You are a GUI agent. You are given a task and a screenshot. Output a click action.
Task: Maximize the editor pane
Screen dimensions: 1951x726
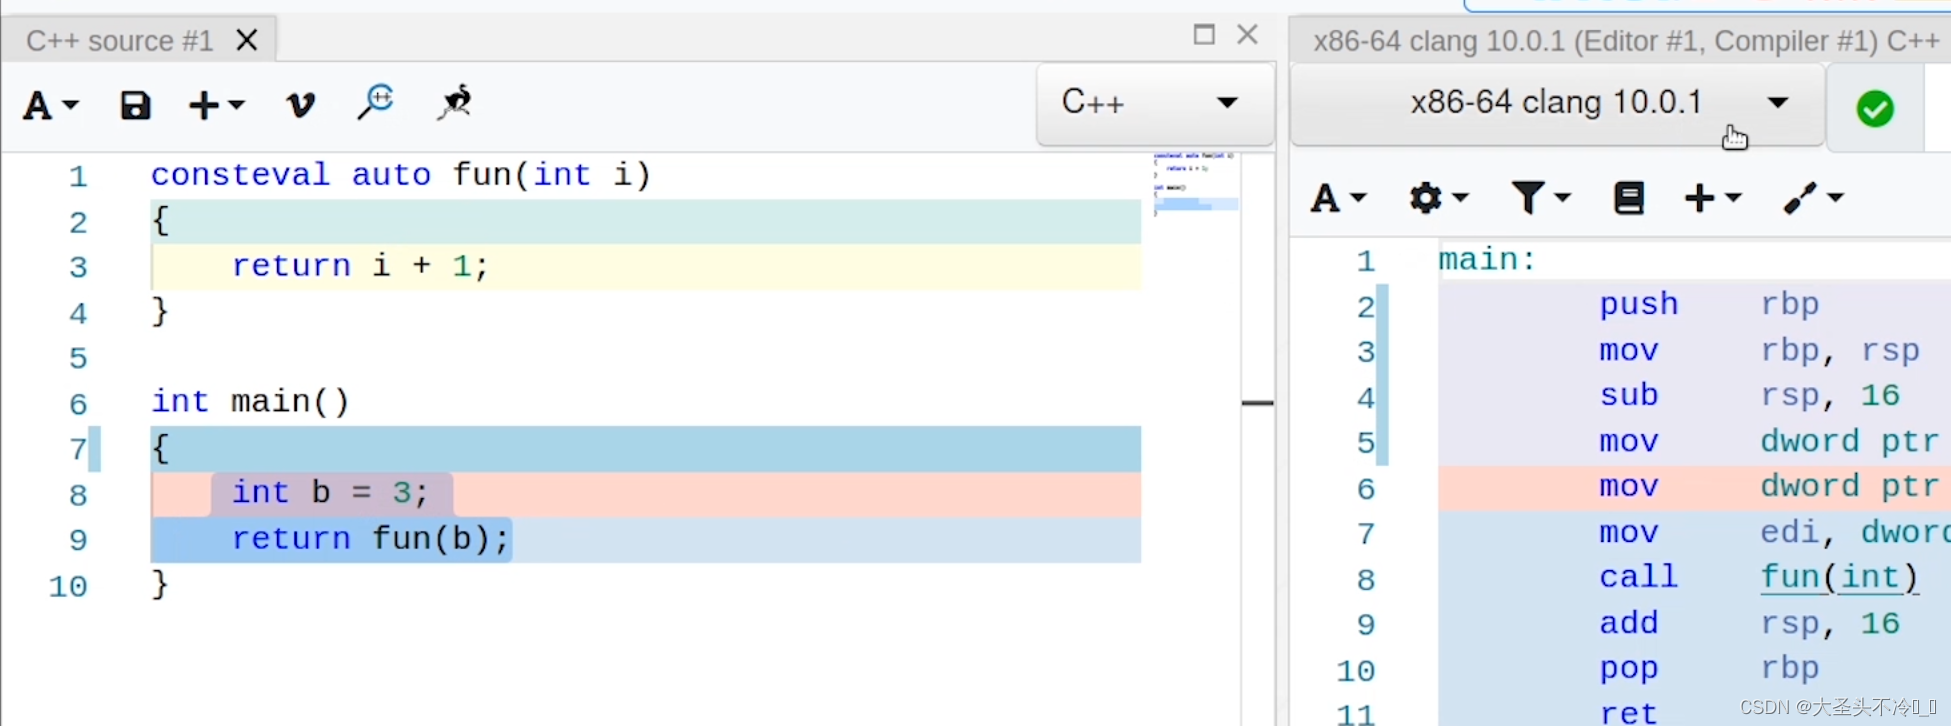click(x=1204, y=35)
